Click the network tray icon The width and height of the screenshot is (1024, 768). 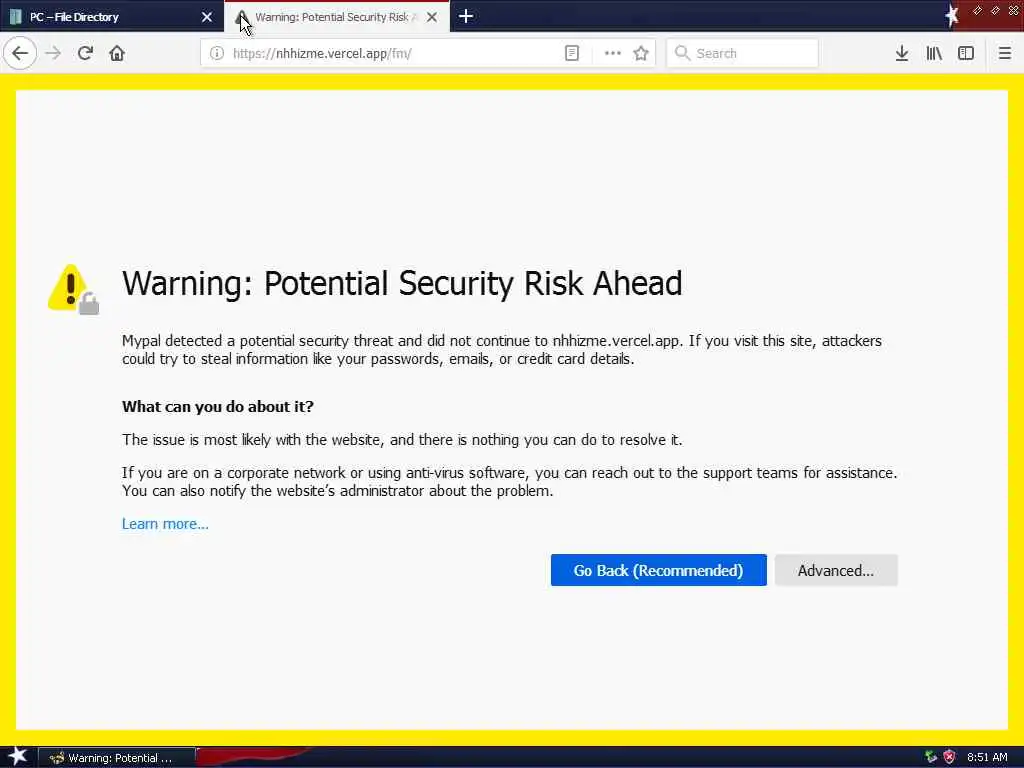[x=931, y=757]
